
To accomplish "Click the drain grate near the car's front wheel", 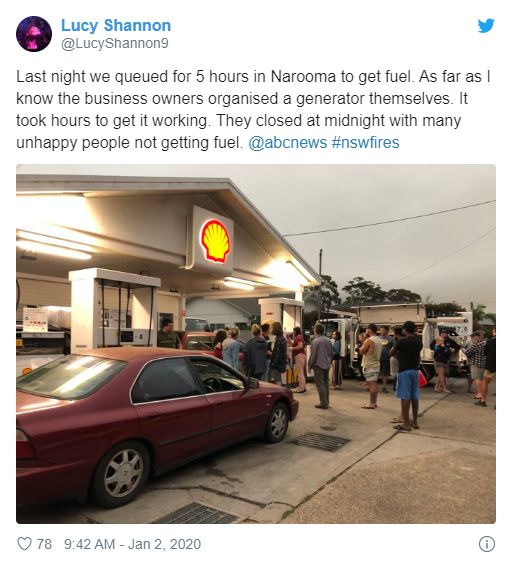I will (320, 442).
